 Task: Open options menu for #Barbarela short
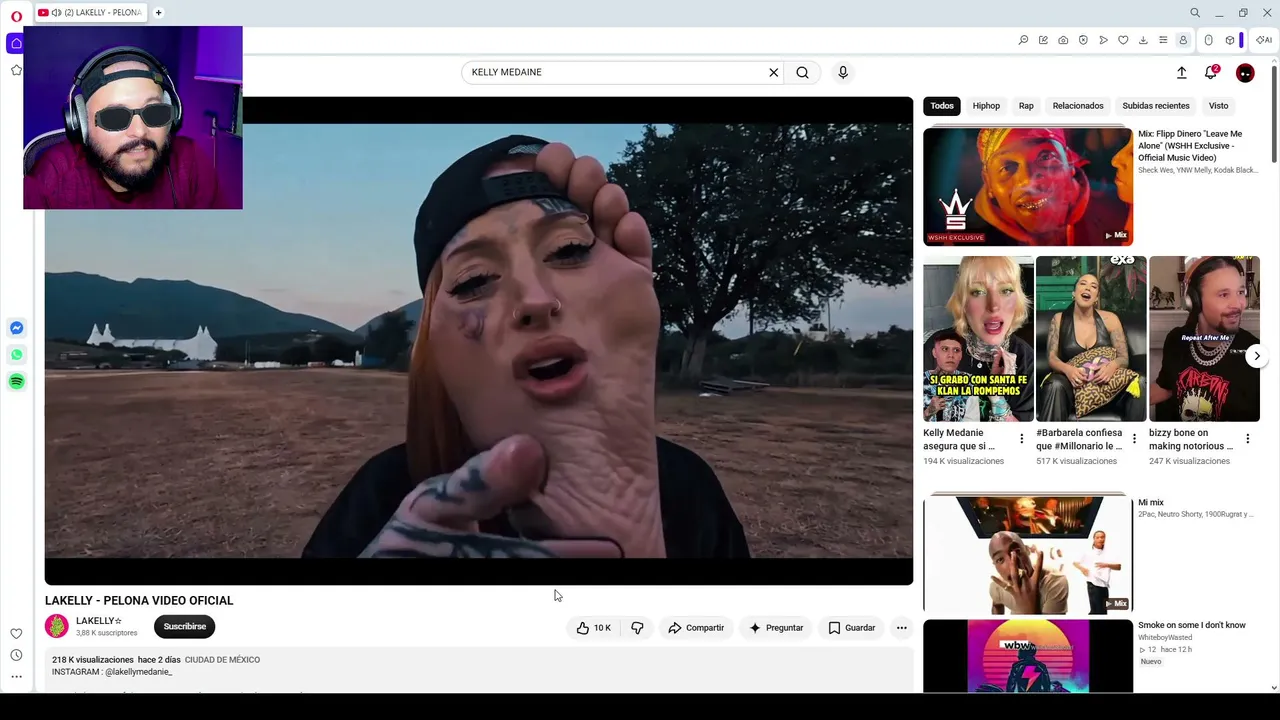pos(1134,439)
